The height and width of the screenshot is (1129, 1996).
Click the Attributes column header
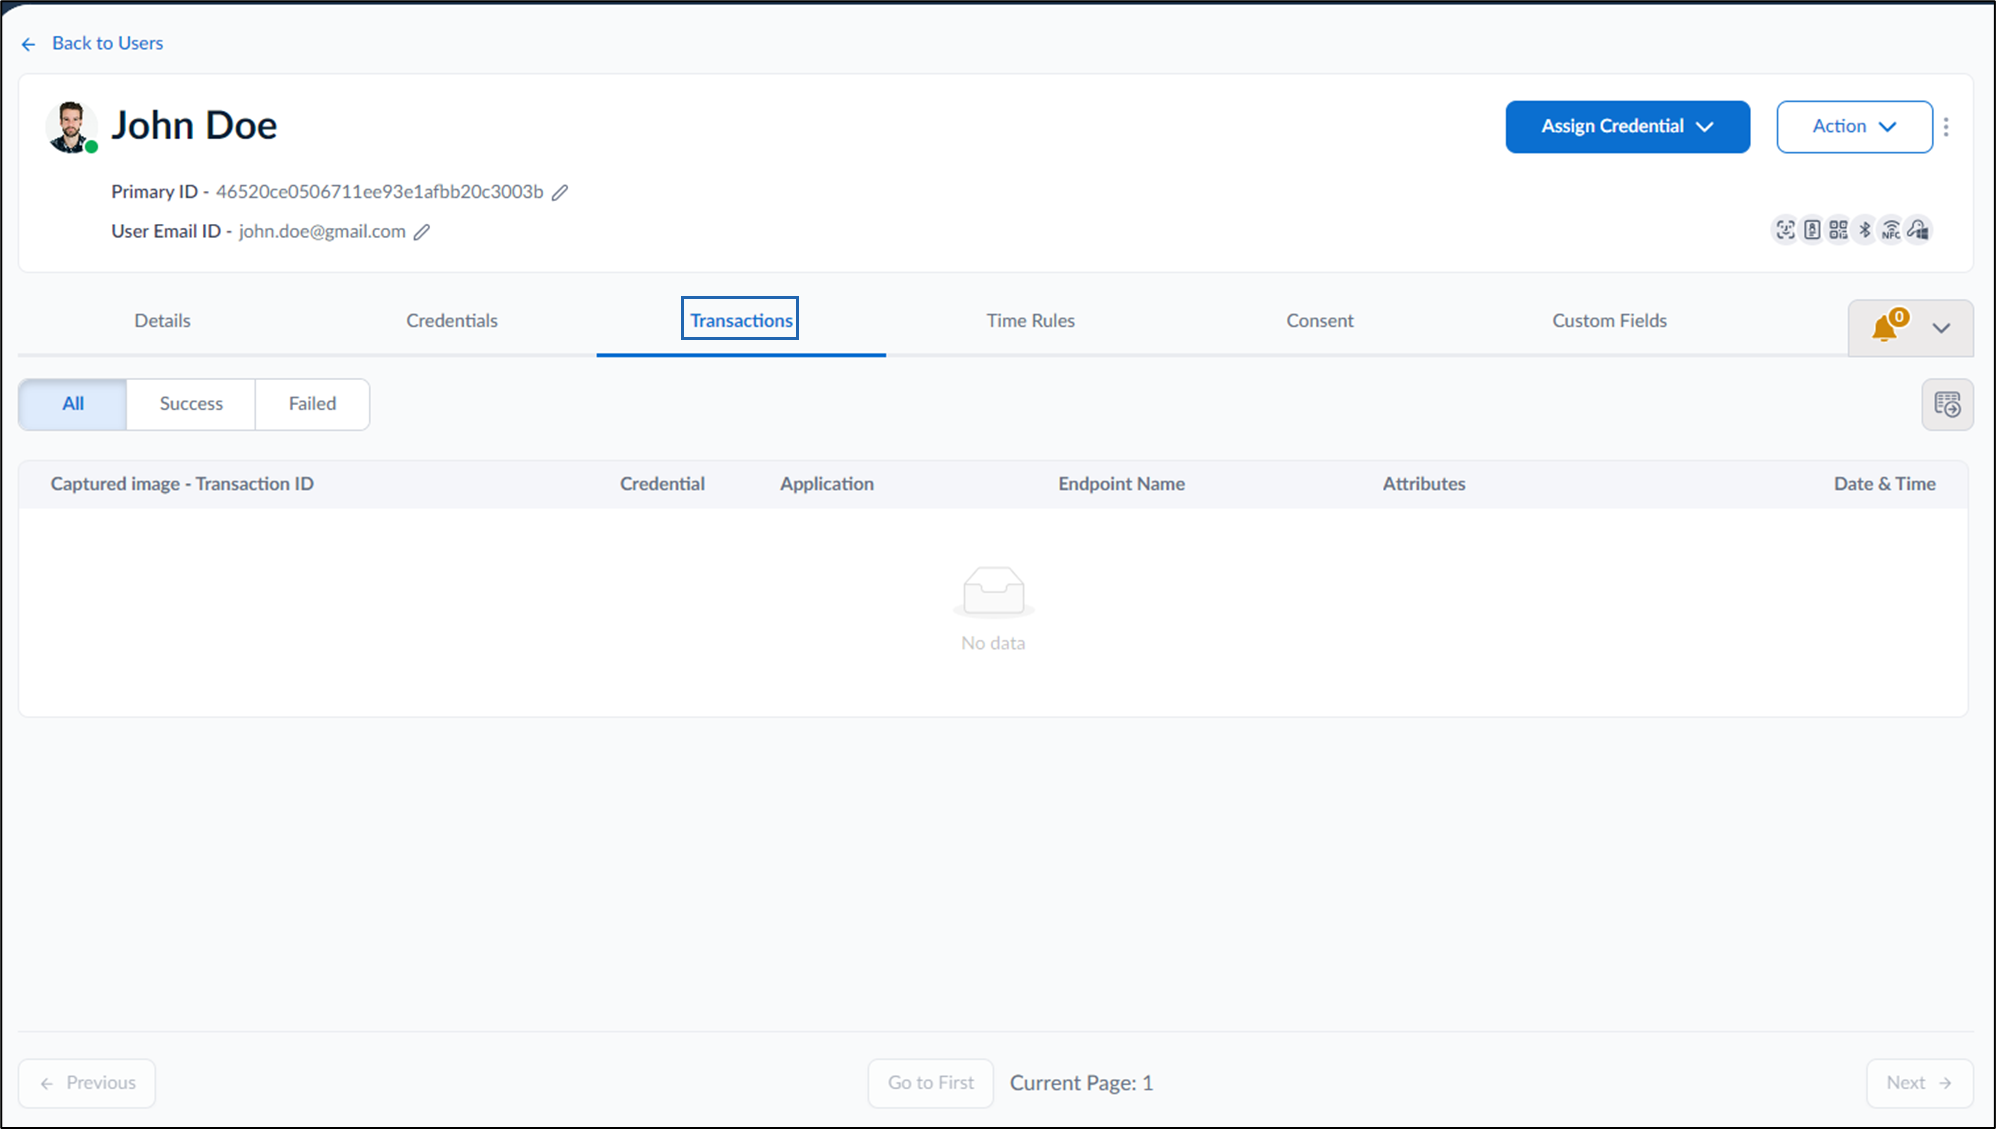coord(1424,484)
